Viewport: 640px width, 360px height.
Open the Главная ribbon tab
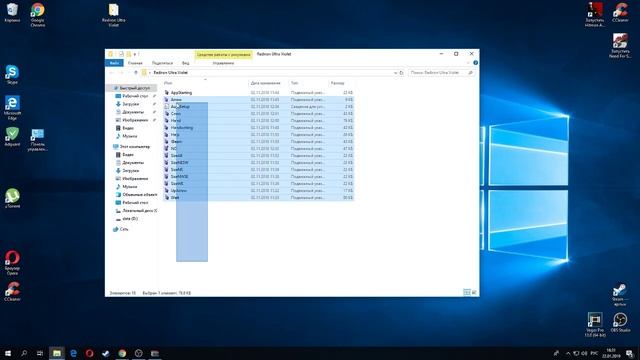(x=135, y=63)
